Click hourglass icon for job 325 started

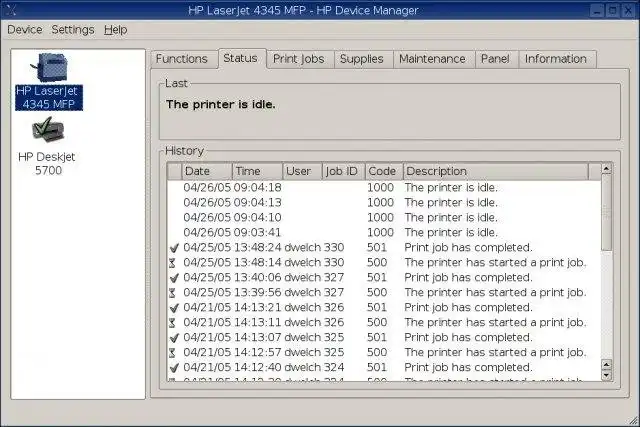[172, 353]
